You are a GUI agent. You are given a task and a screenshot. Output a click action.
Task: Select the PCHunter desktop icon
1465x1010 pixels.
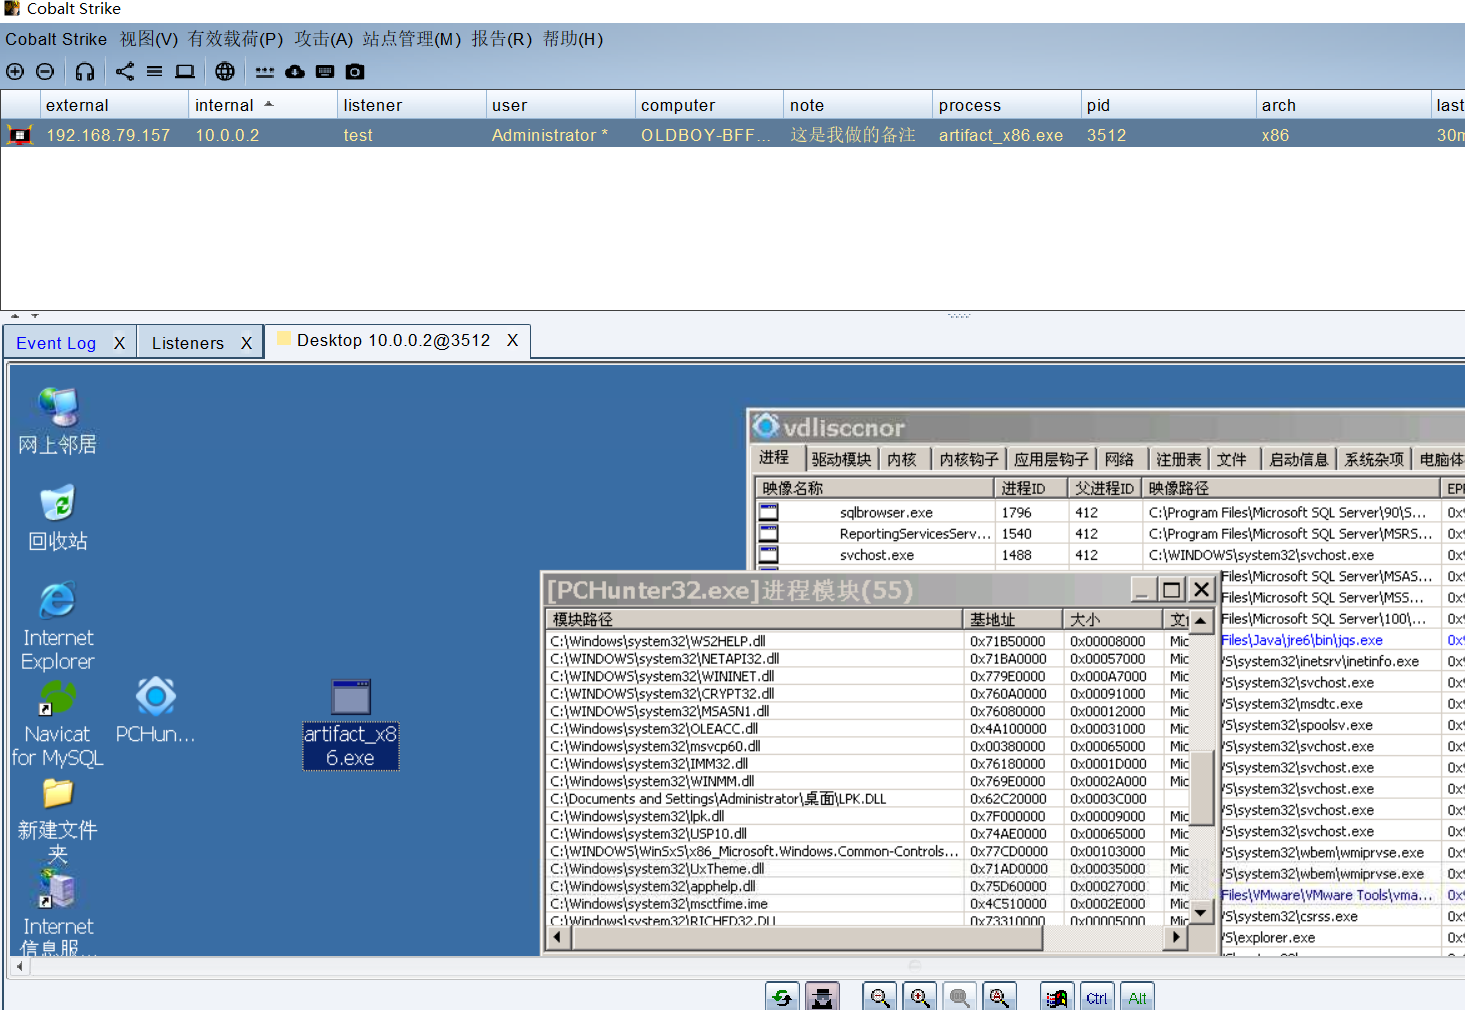[155, 711]
